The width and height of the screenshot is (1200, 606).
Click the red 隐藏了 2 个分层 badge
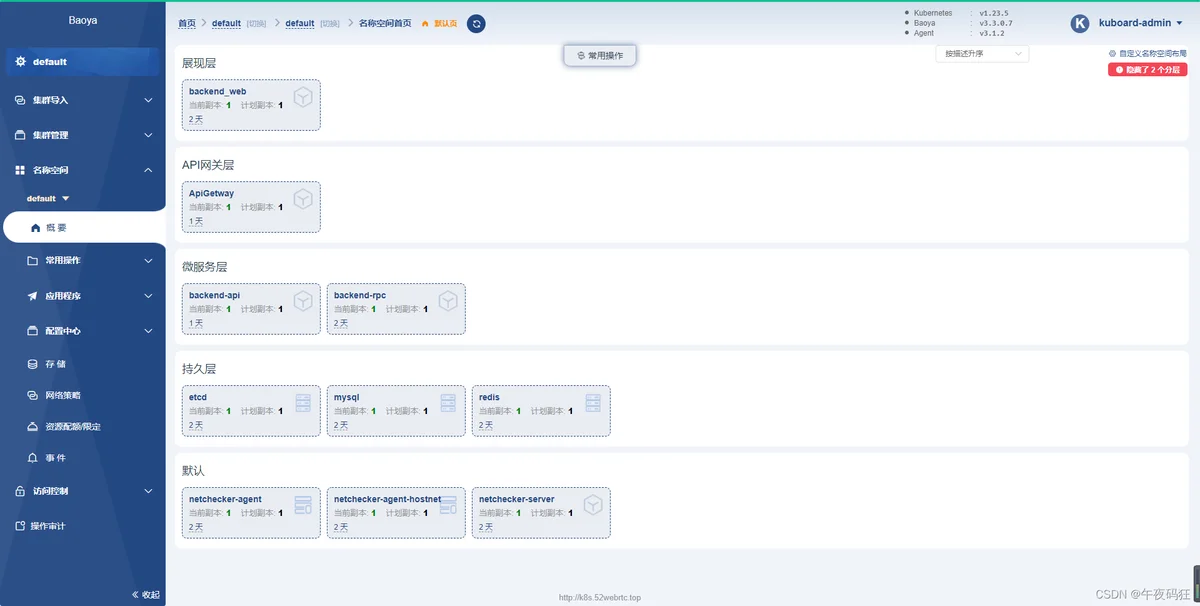point(1147,70)
